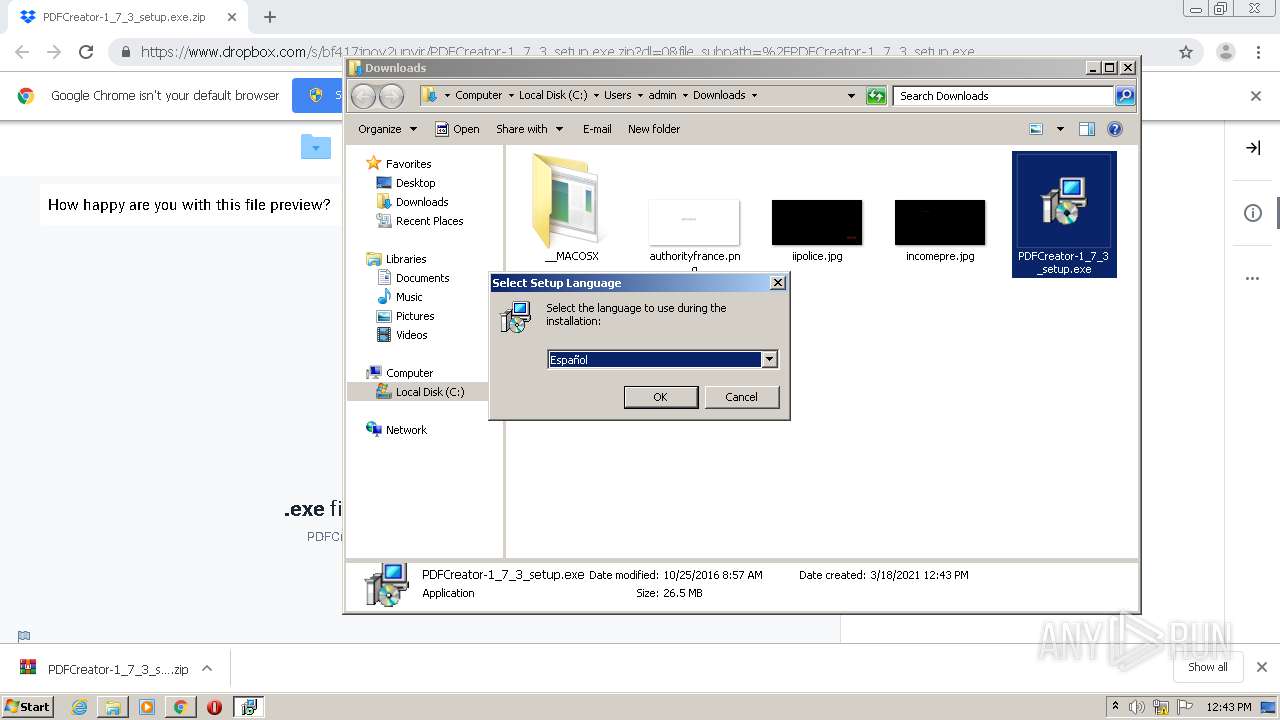Open the Windows Start menu
Image resolution: width=1280 pixels, height=720 pixels.
pos(28,706)
